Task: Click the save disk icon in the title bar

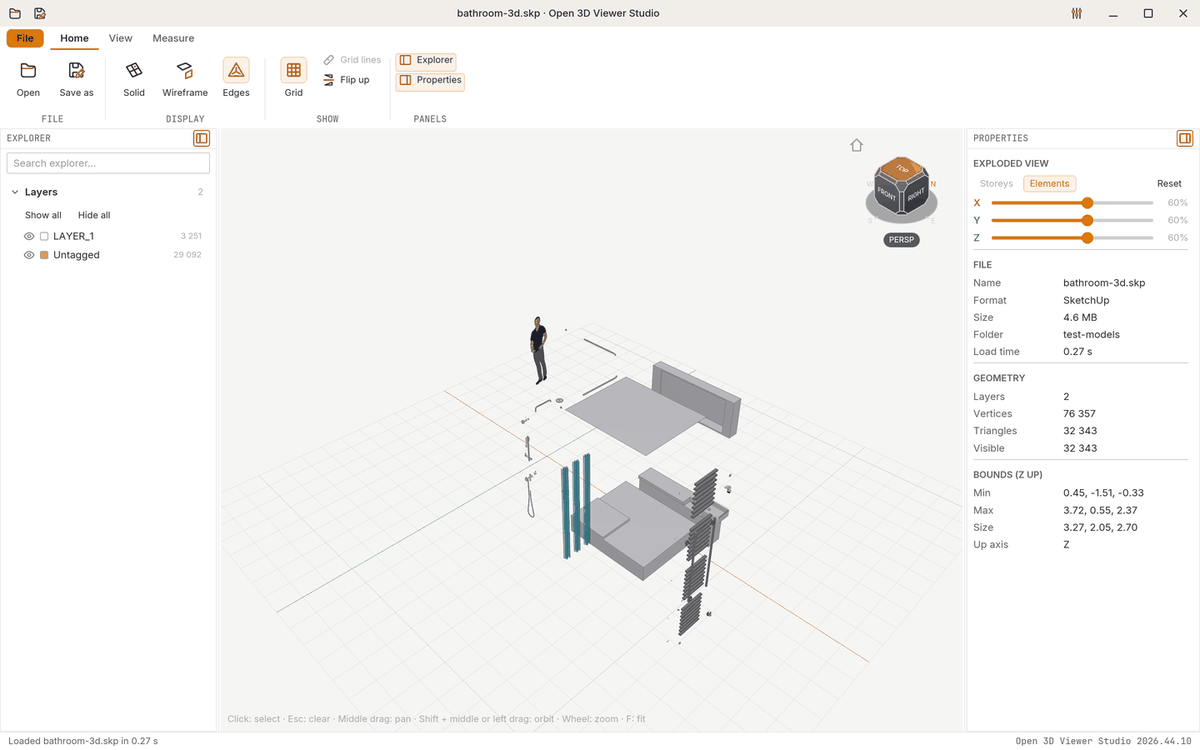Action: (x=39, y=13)
